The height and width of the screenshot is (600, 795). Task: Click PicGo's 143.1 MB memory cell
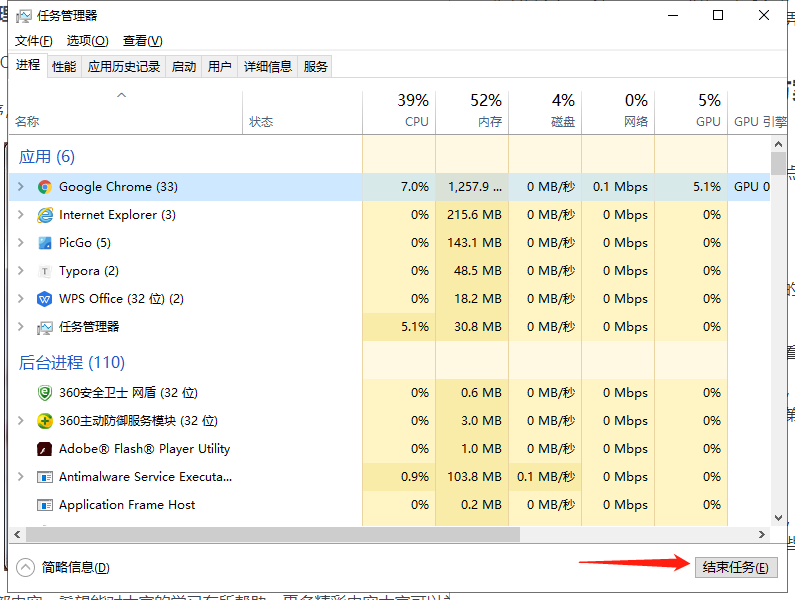(x=472, y=242)
